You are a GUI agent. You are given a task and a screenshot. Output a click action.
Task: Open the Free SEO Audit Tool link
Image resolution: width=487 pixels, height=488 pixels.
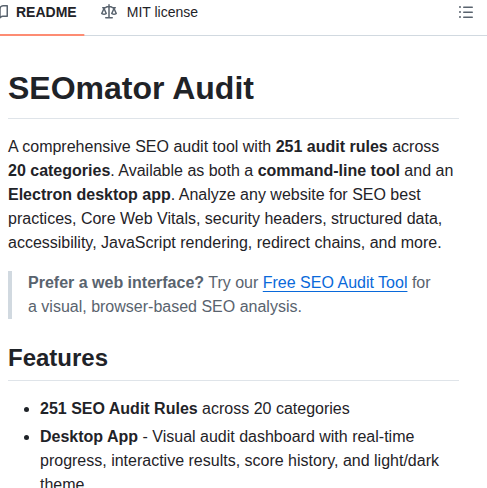coord(335,283)
